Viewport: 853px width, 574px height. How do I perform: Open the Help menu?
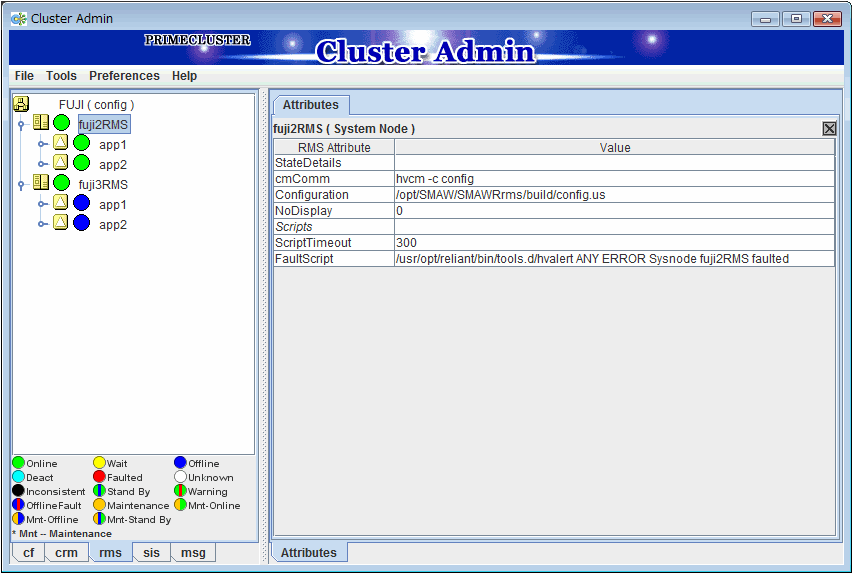[184, 76]
